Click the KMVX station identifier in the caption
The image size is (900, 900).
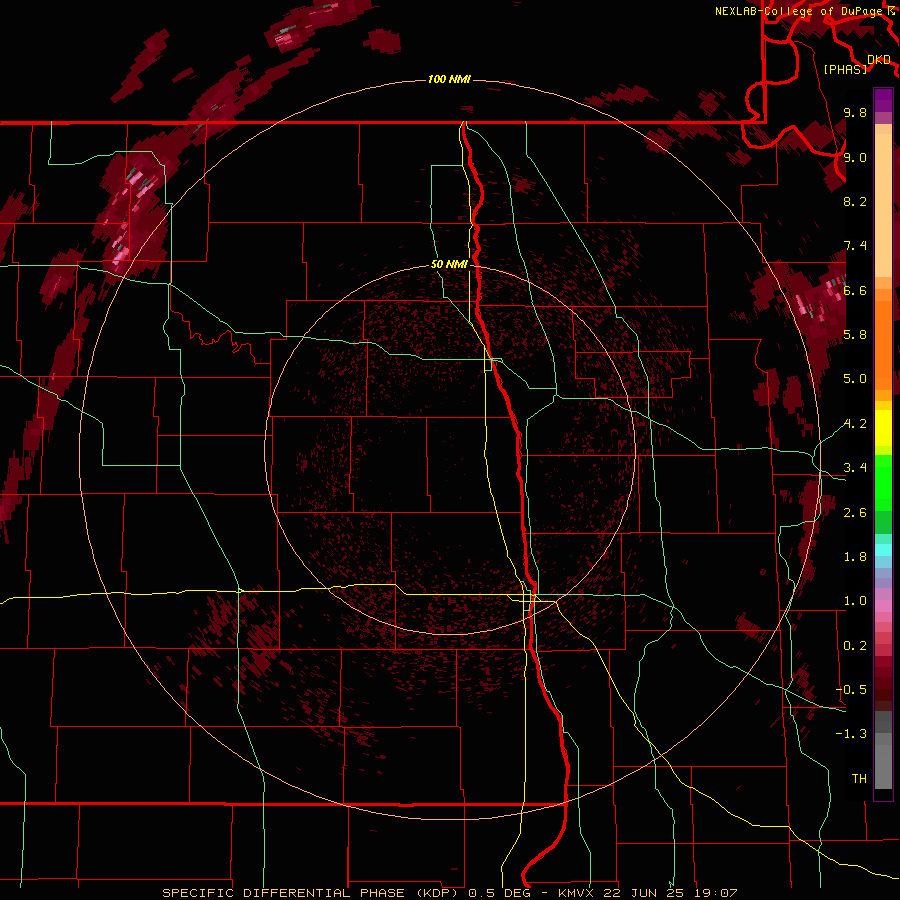click(x=576, y=893)
